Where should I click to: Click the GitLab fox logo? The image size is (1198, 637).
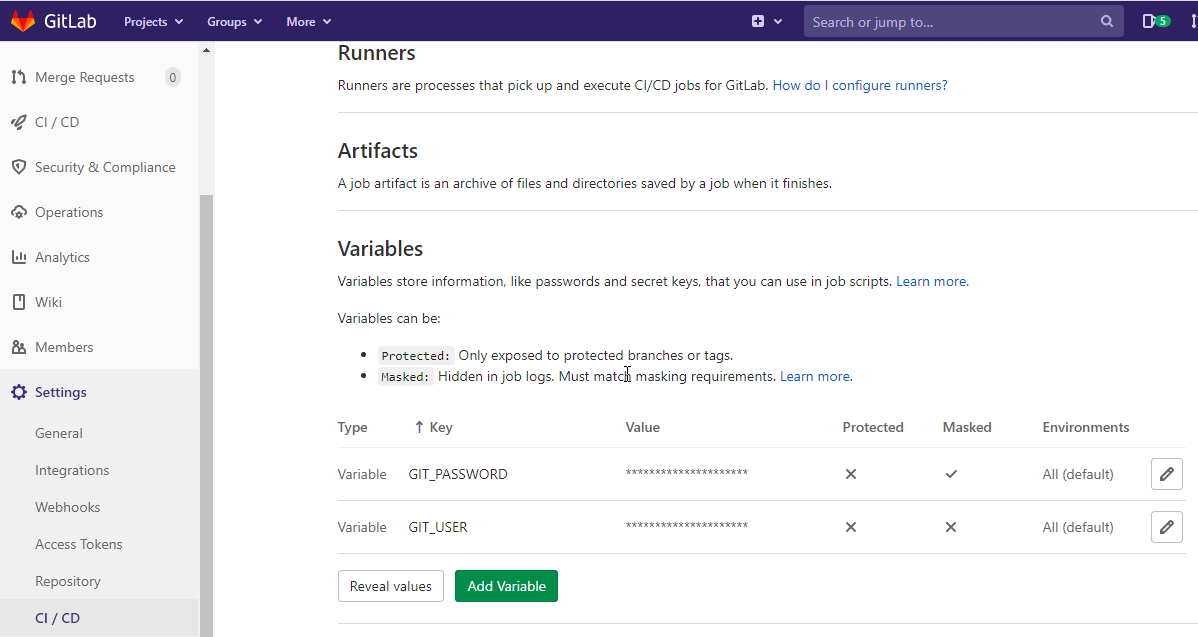(24, 20)
